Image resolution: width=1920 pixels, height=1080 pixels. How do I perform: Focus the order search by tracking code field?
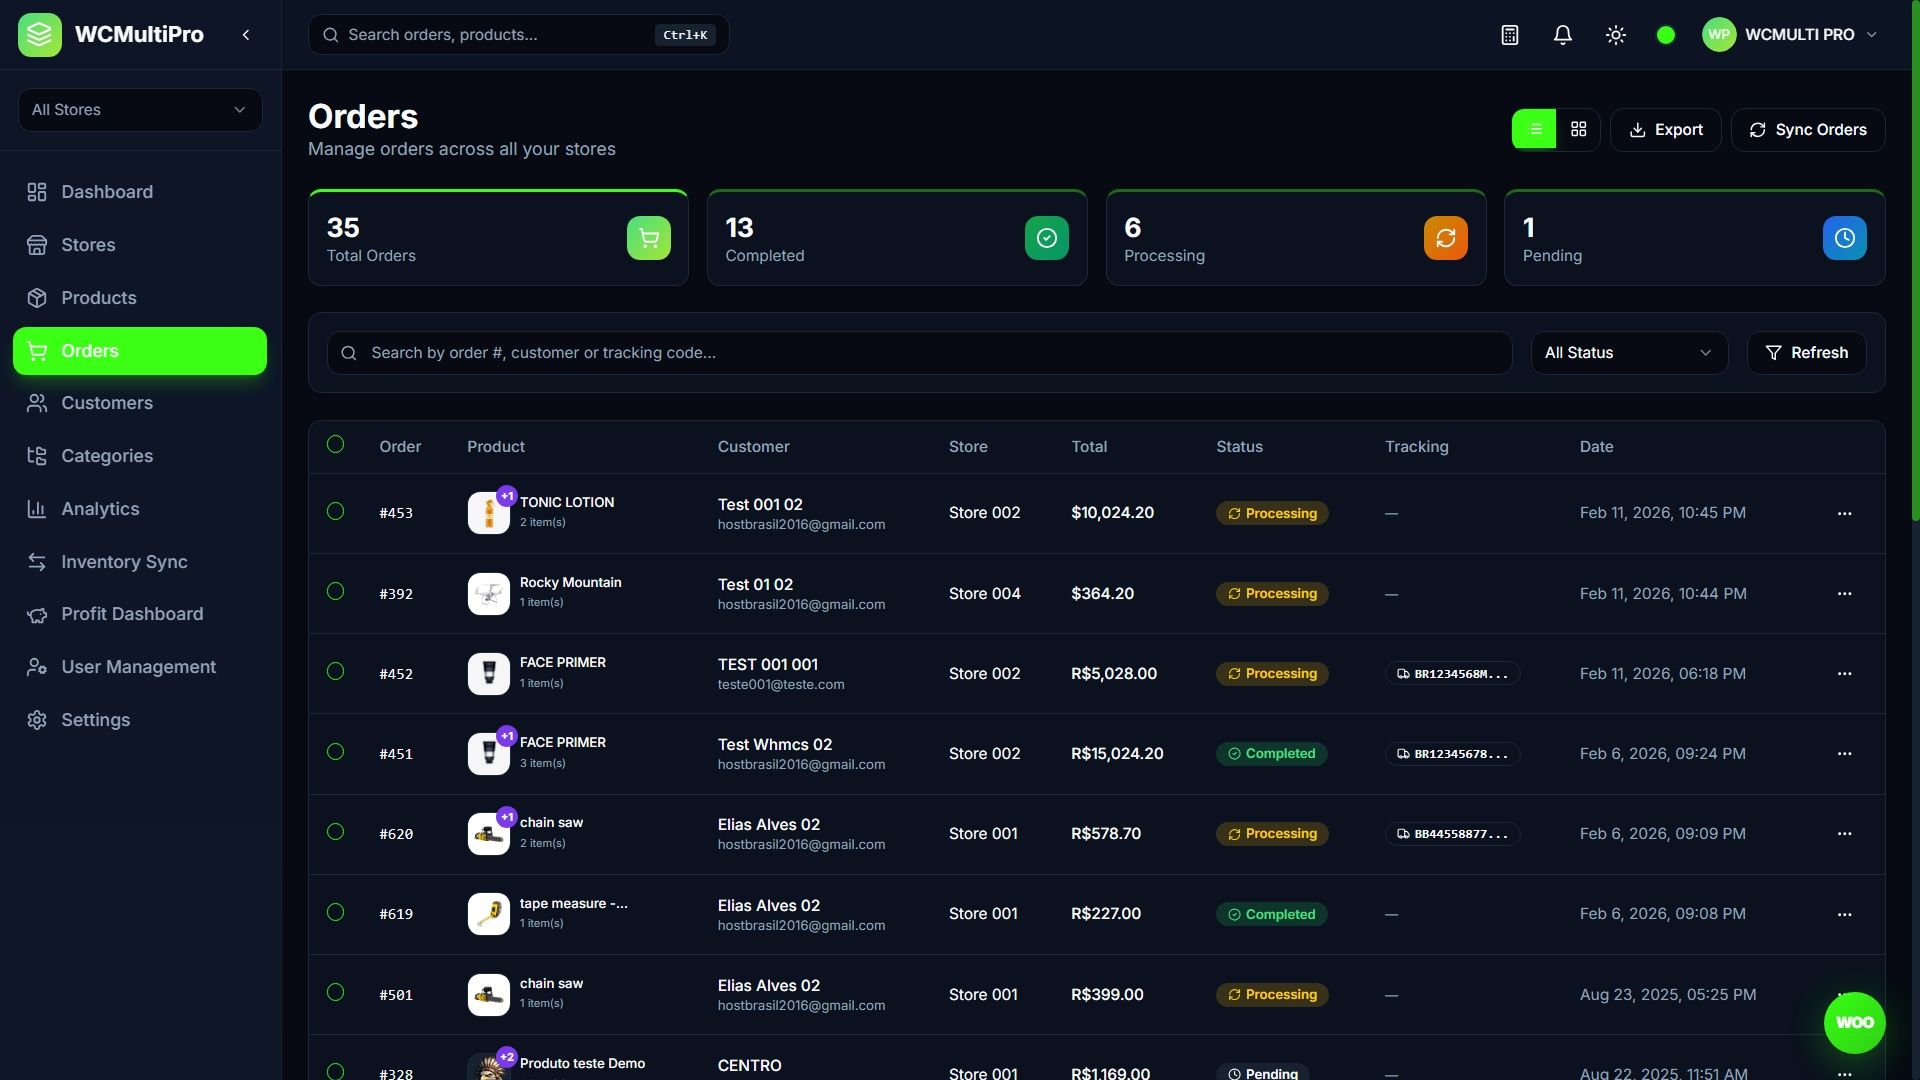(x=918, y=353)
